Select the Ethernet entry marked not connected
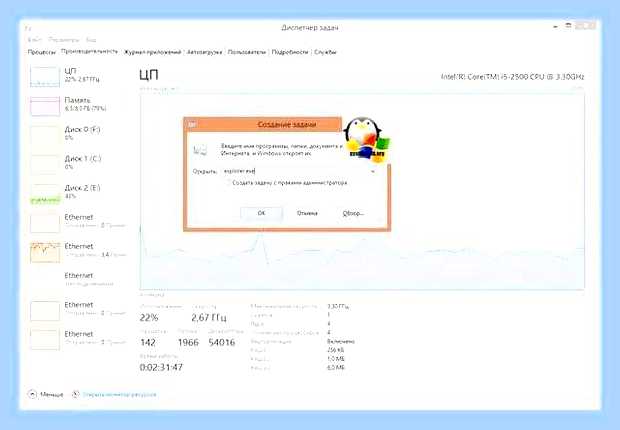620x430 pixels. (77, 280)
